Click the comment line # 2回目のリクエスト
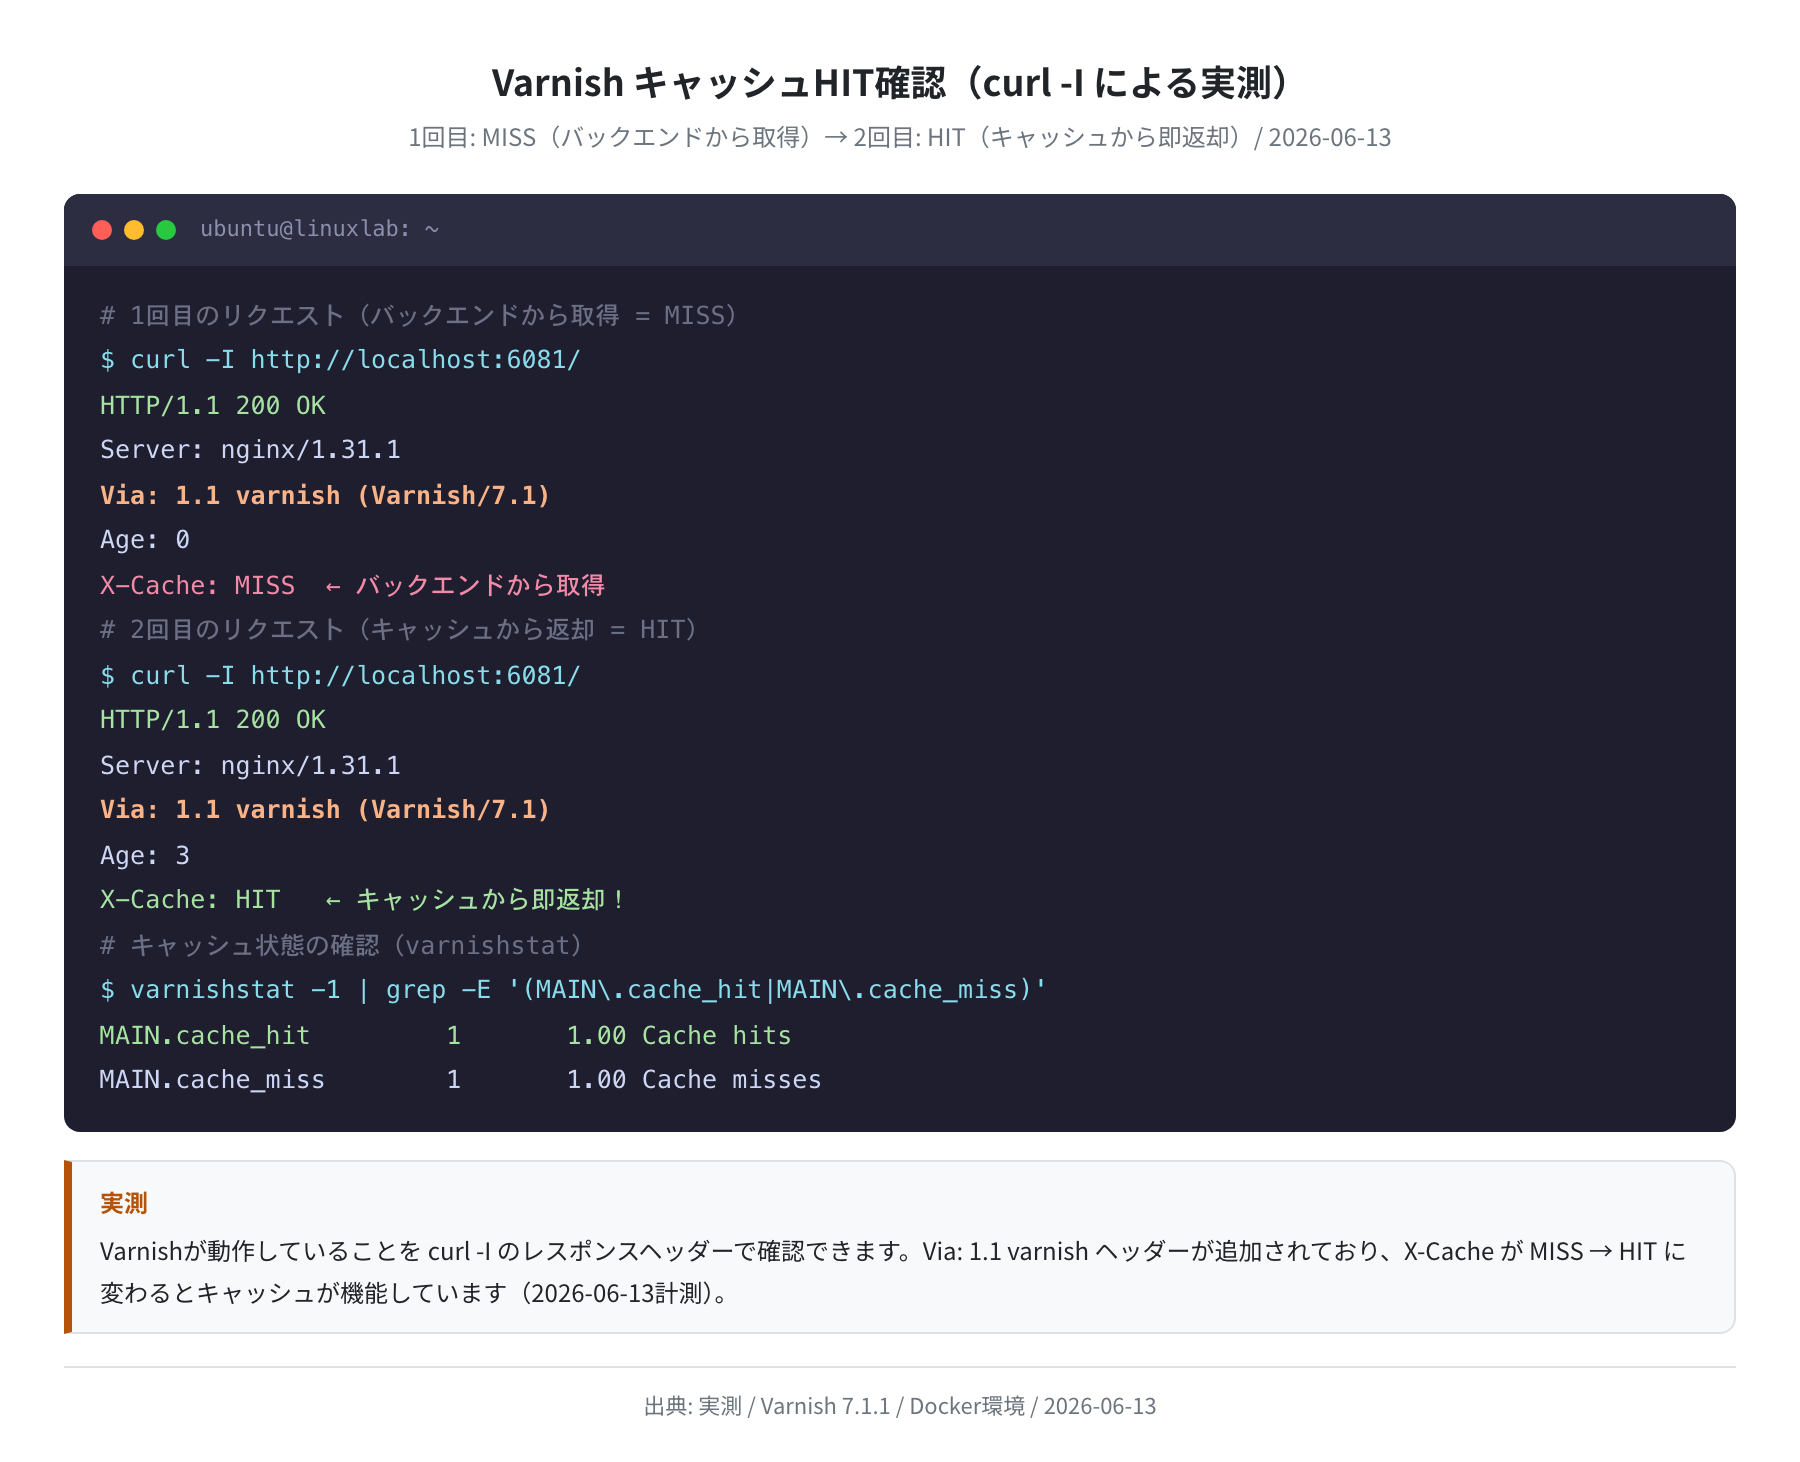1800x1462 pixels. 399,630
